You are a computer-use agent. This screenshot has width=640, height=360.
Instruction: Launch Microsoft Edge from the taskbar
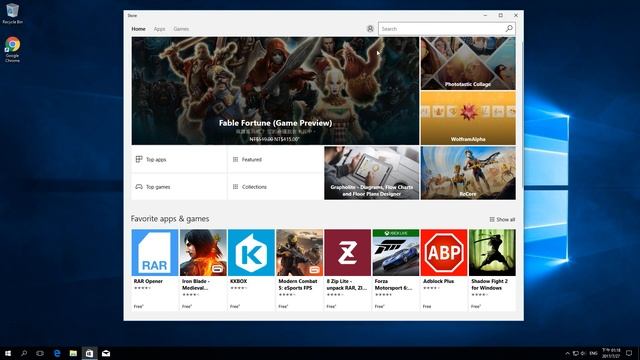(x=57, y=353)
